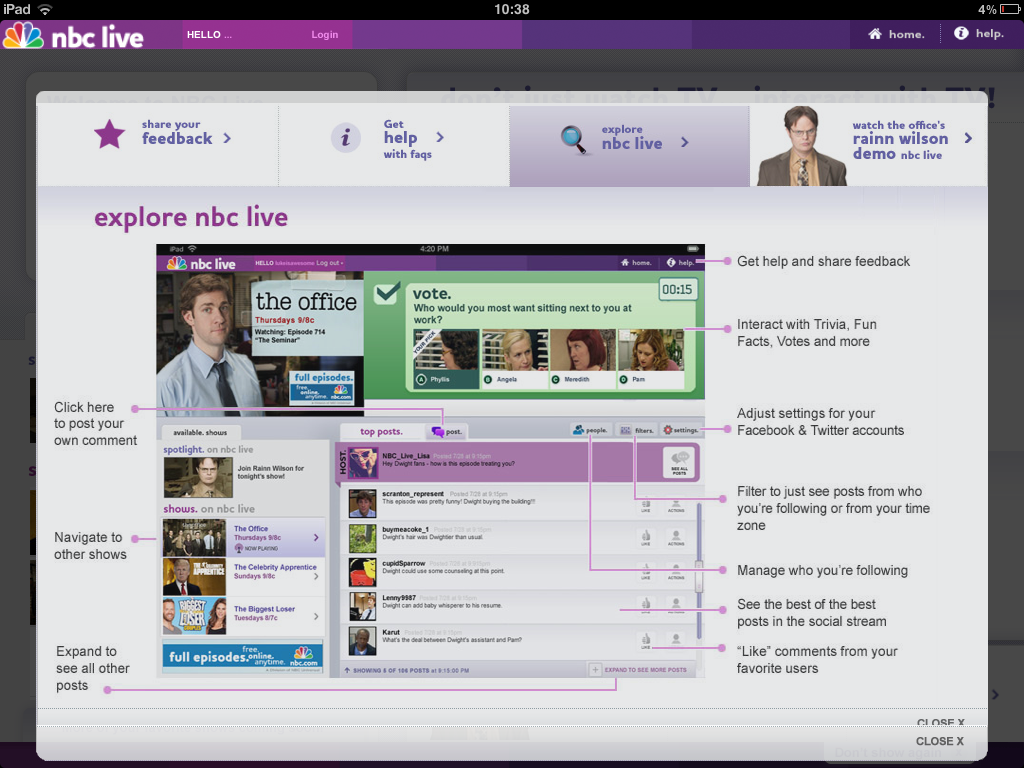This screenshot has width=1024, height=768.
Task: Open the Rainn Wilson demo chevron
Action: (x=968, y=138)
